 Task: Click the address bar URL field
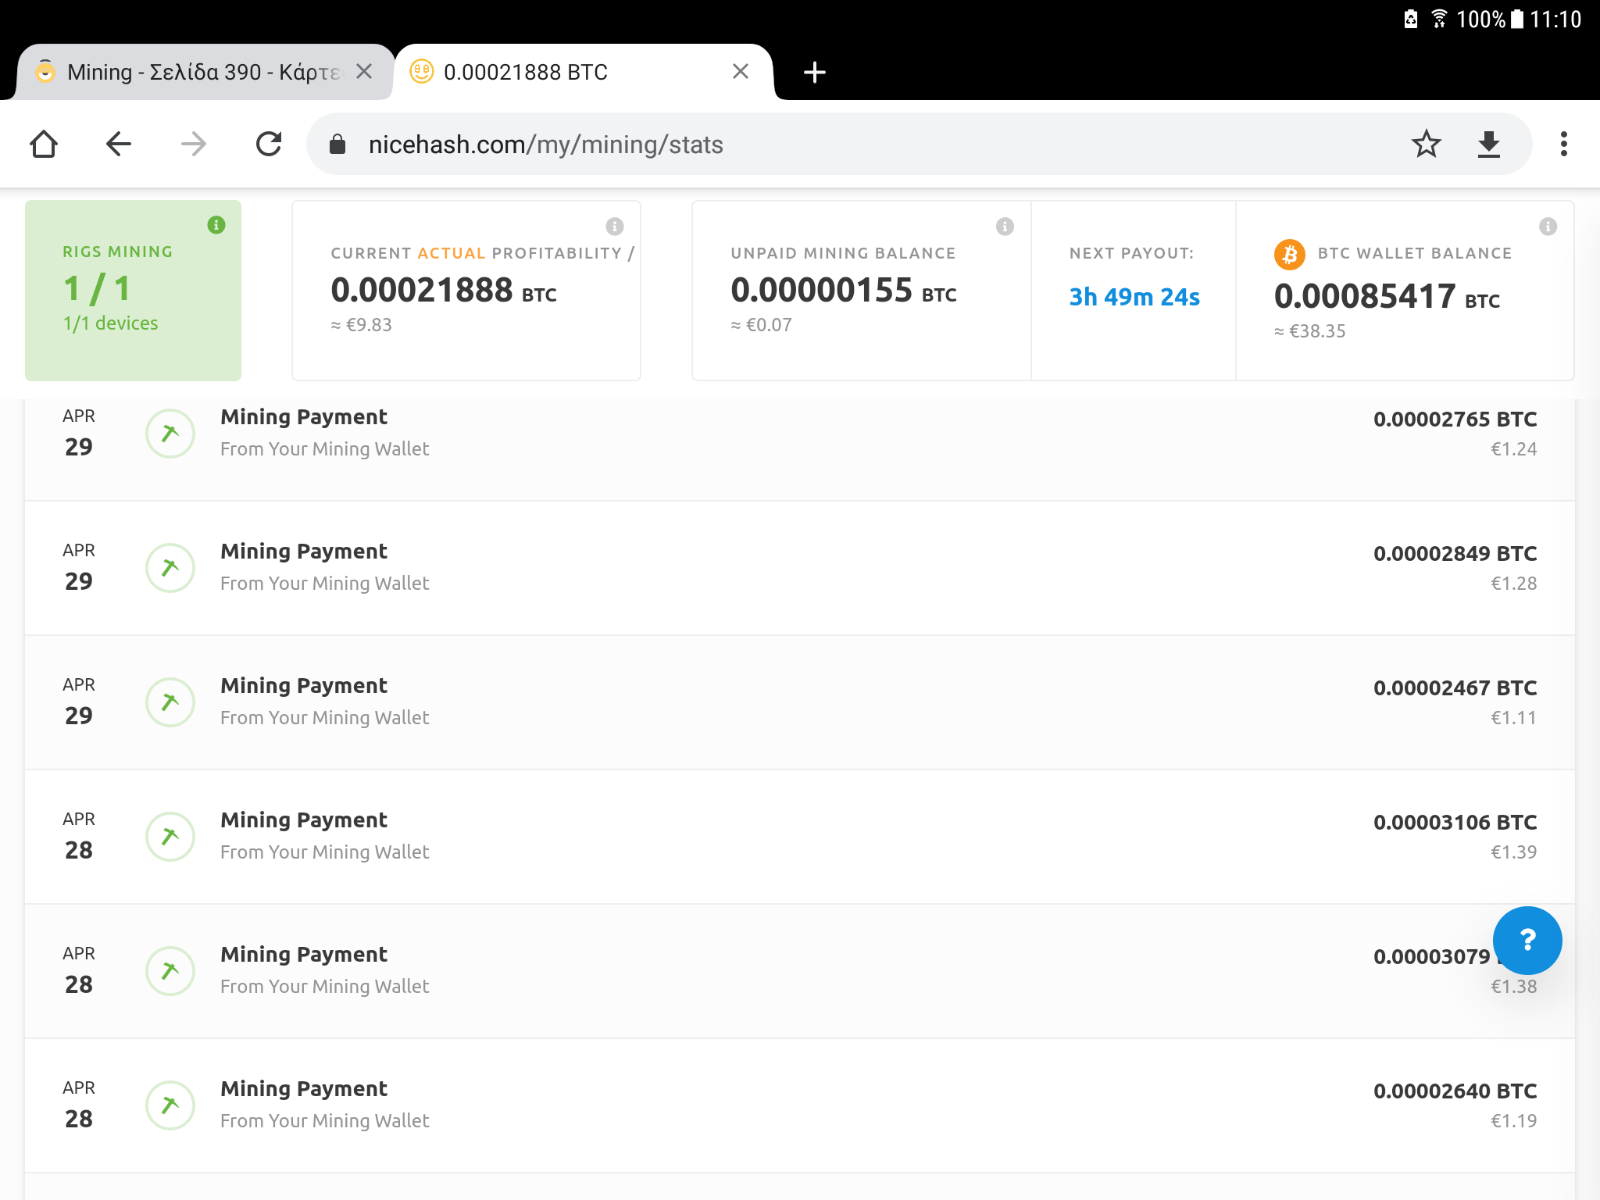(918, 144)
